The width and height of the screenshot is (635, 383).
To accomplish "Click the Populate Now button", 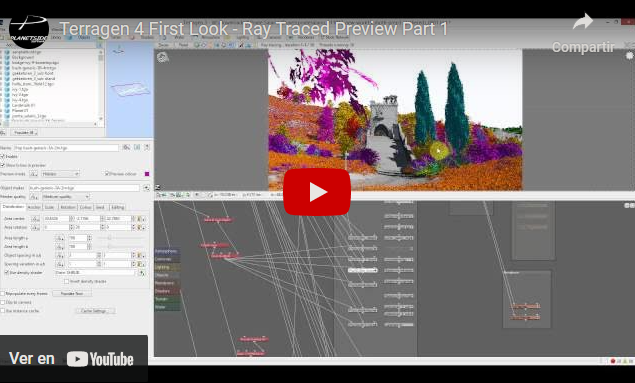I will (72, 294).
